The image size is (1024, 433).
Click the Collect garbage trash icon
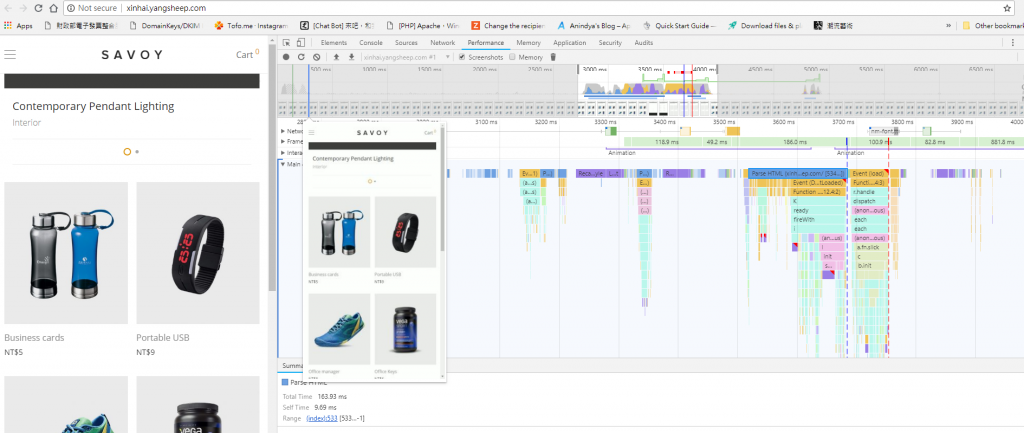coord(553,57)
